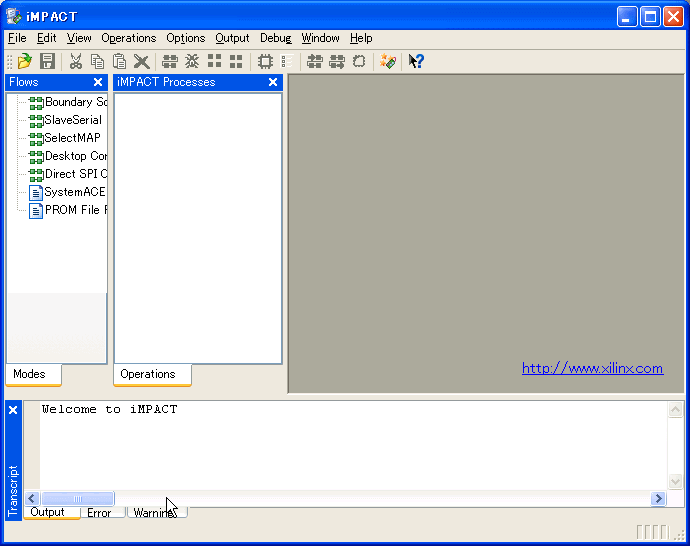The height and width of the screenshot is (546, 690).
Task: Select the SlaveSerial flow item
Action: click(x=72, y=120)
